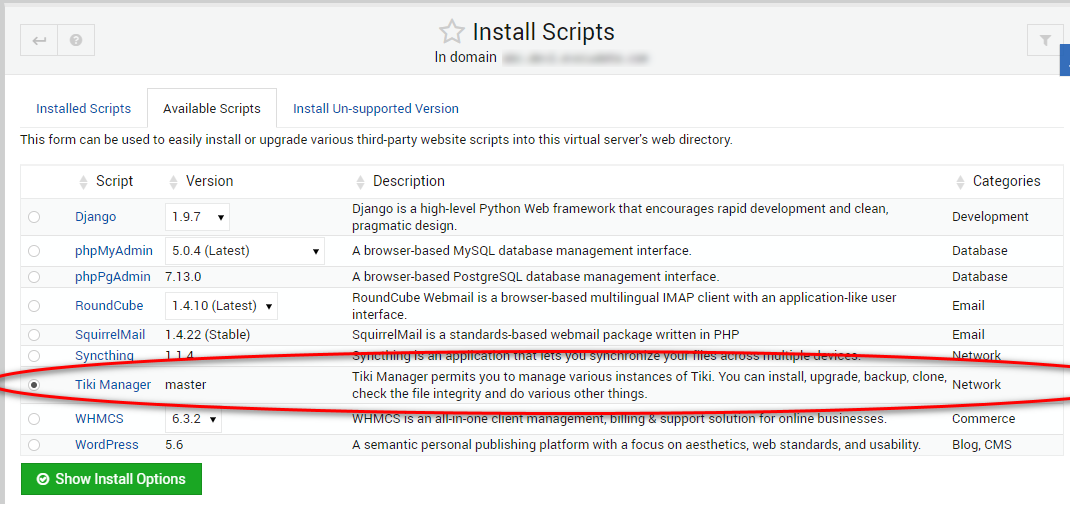
Task: Sort by Categories column sort icon
Action: pos(960,182)
